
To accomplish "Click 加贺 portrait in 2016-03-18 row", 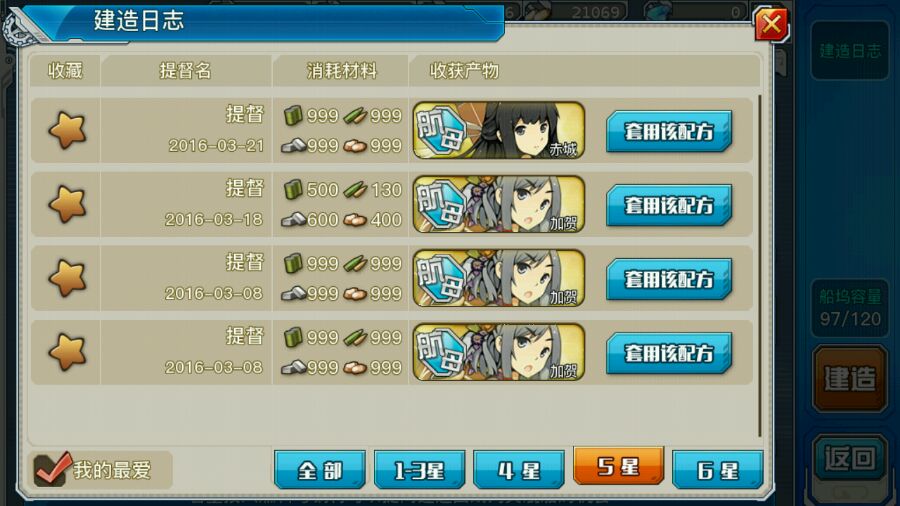I will [x=499, y=204].
